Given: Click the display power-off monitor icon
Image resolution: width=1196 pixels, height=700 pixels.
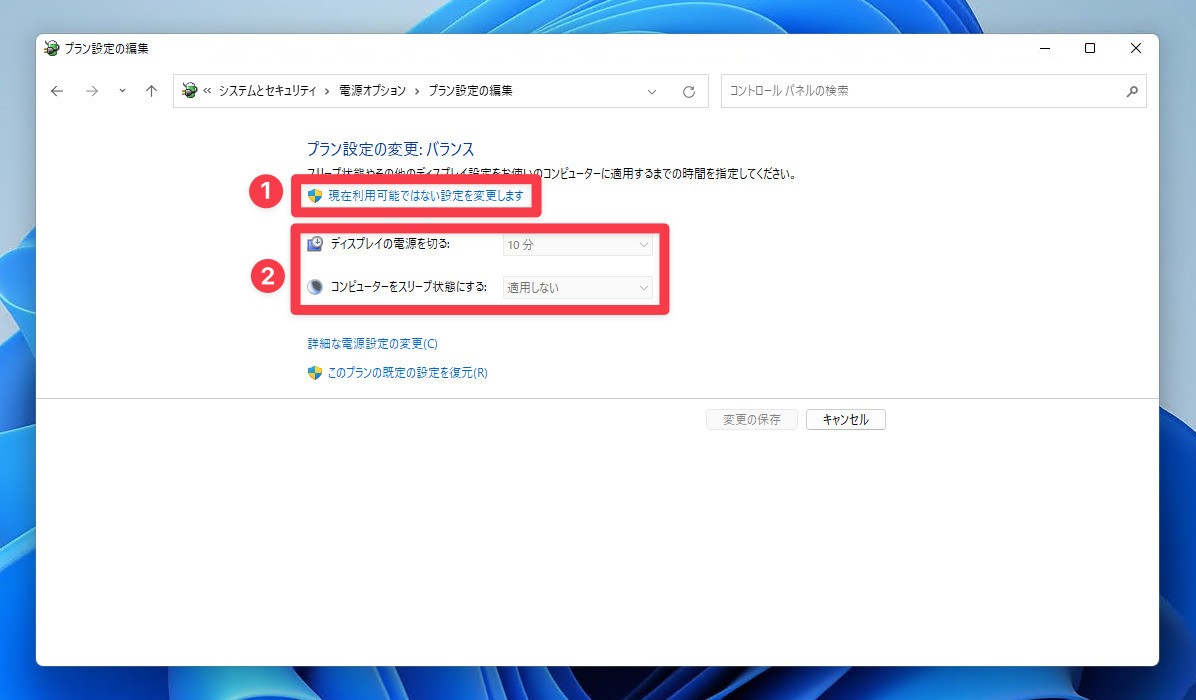Looking at the screenshot, I should [315, 244].
